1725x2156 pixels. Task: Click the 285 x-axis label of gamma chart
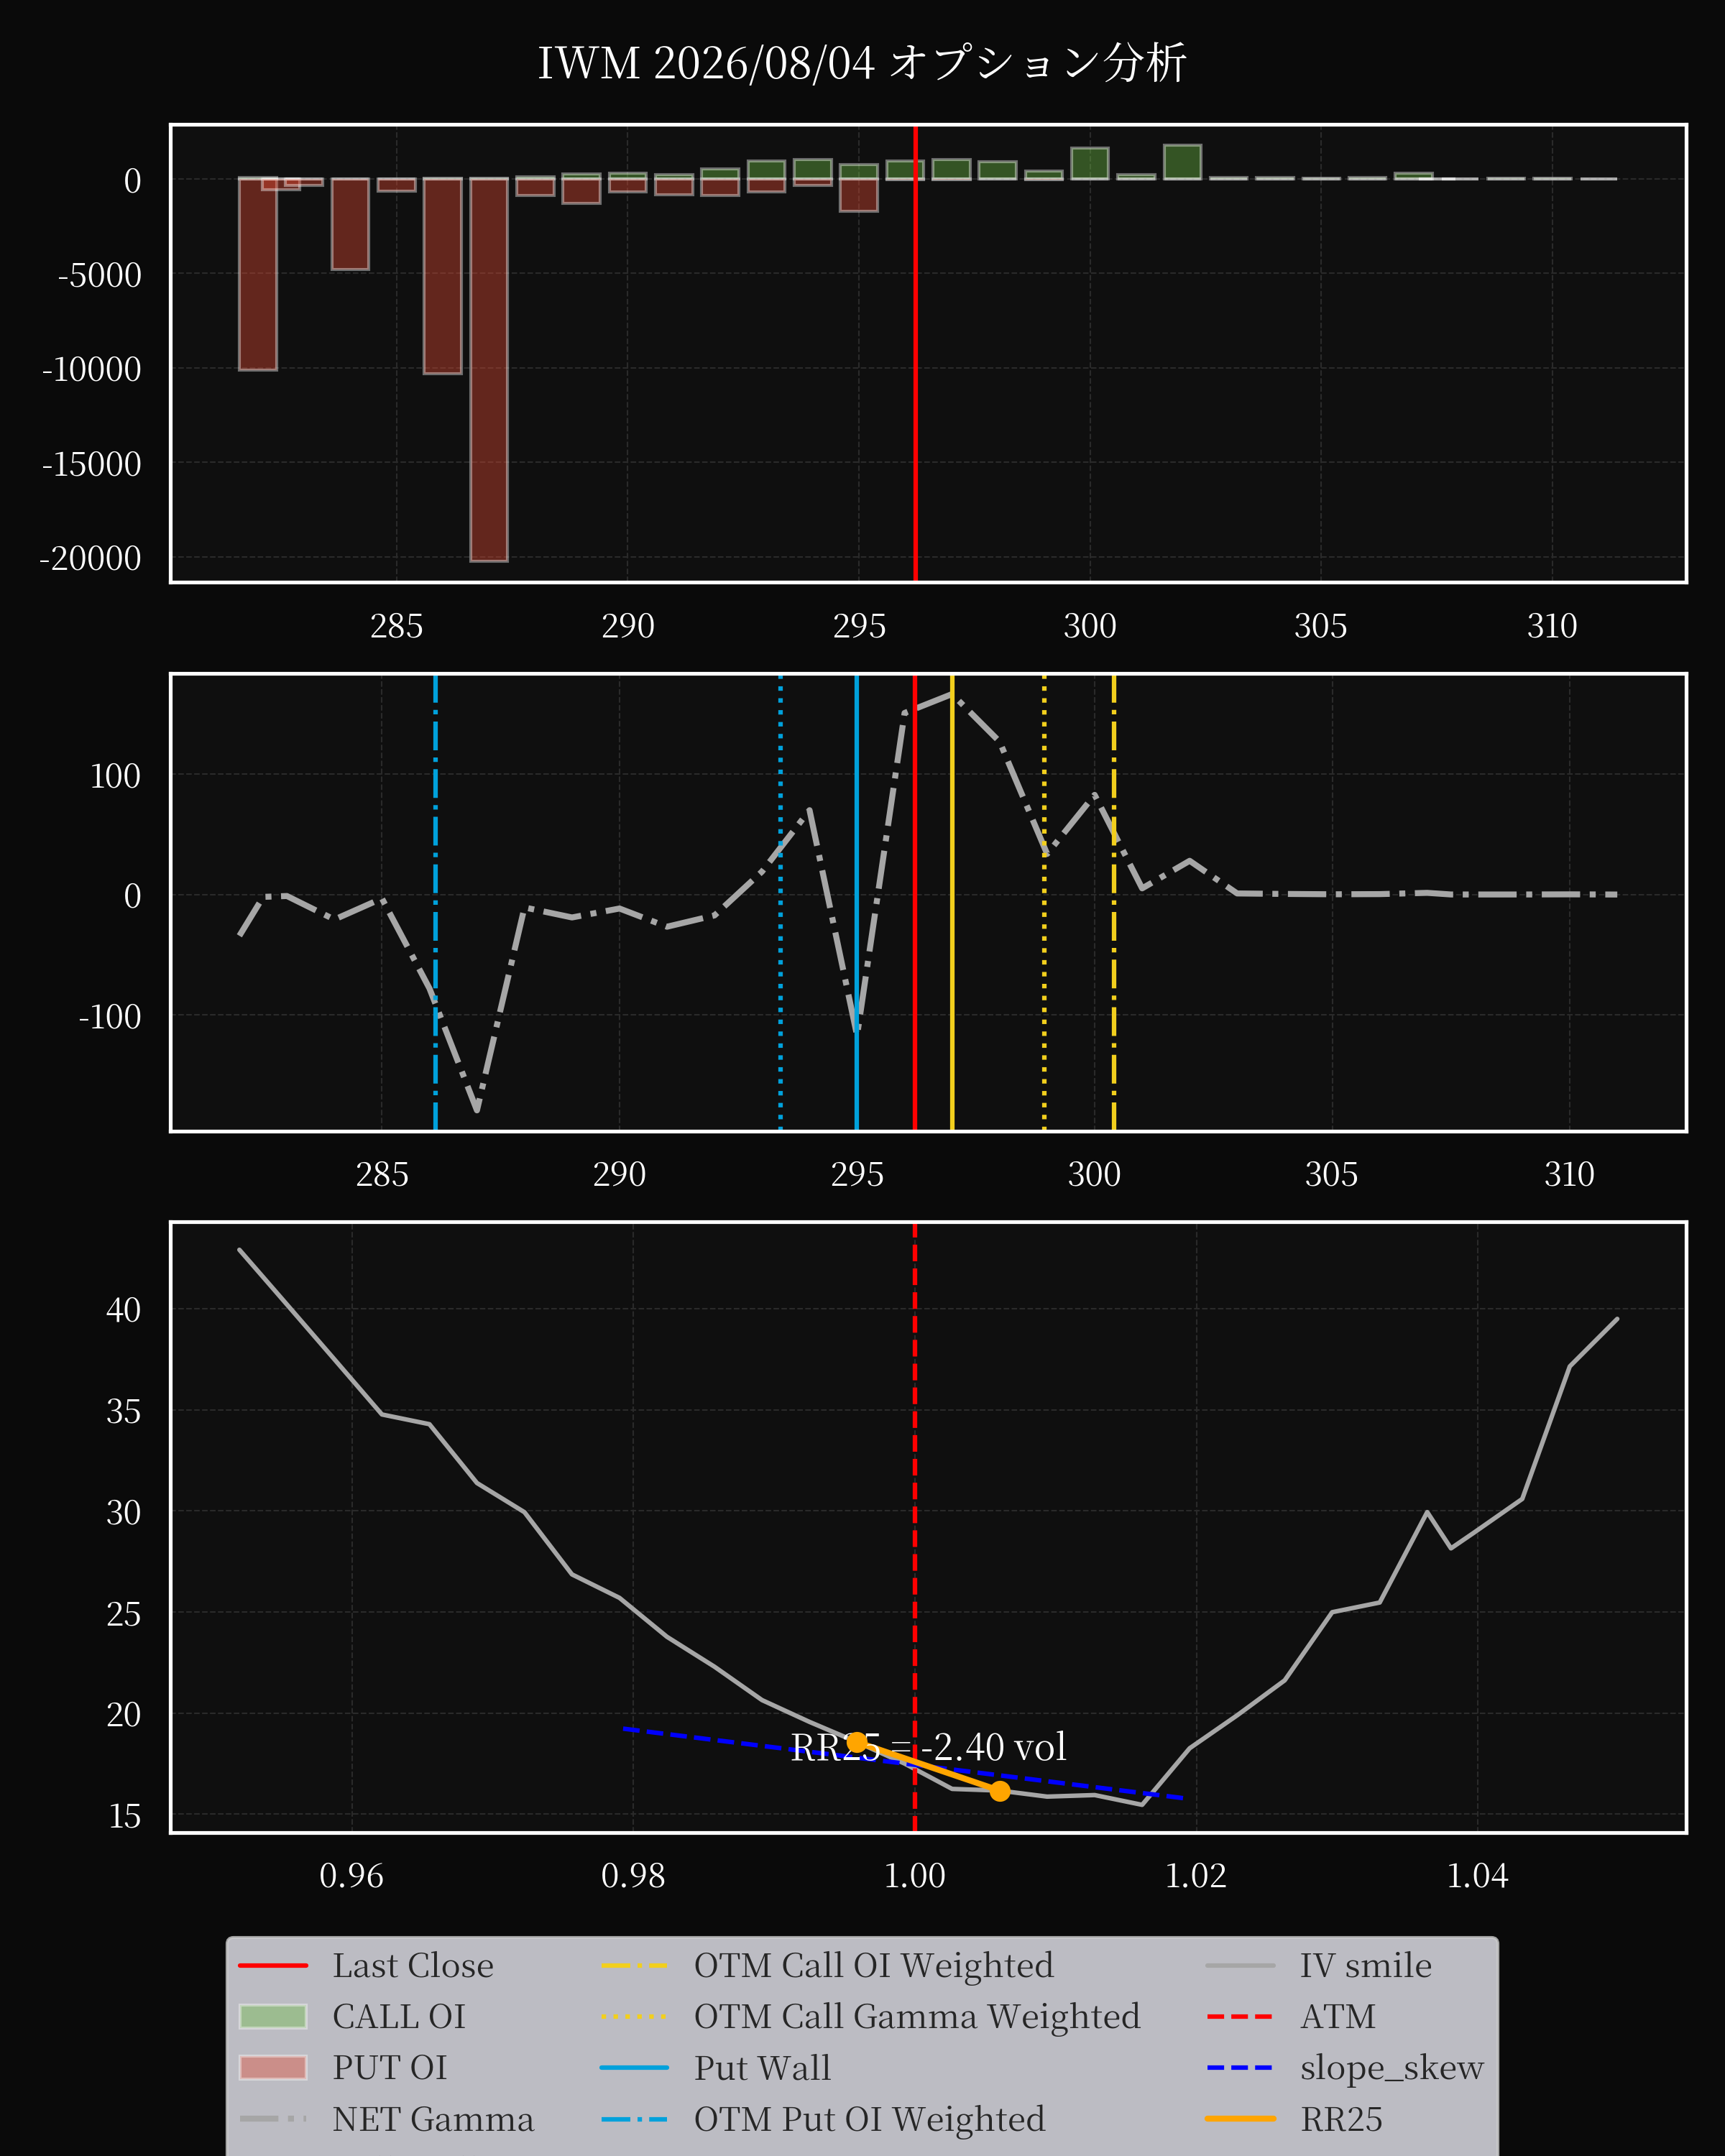[382, 1174]
